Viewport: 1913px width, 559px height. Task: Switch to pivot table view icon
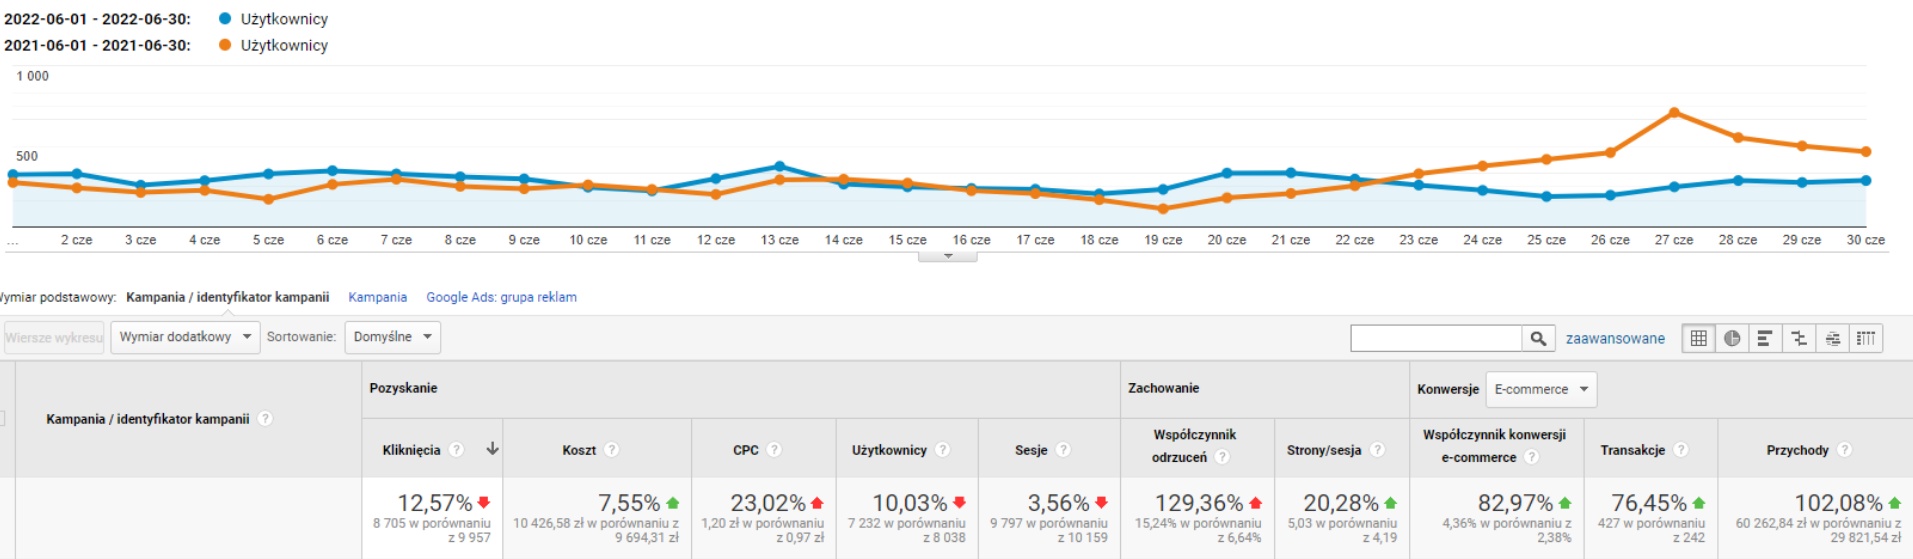coord(1866,338)
